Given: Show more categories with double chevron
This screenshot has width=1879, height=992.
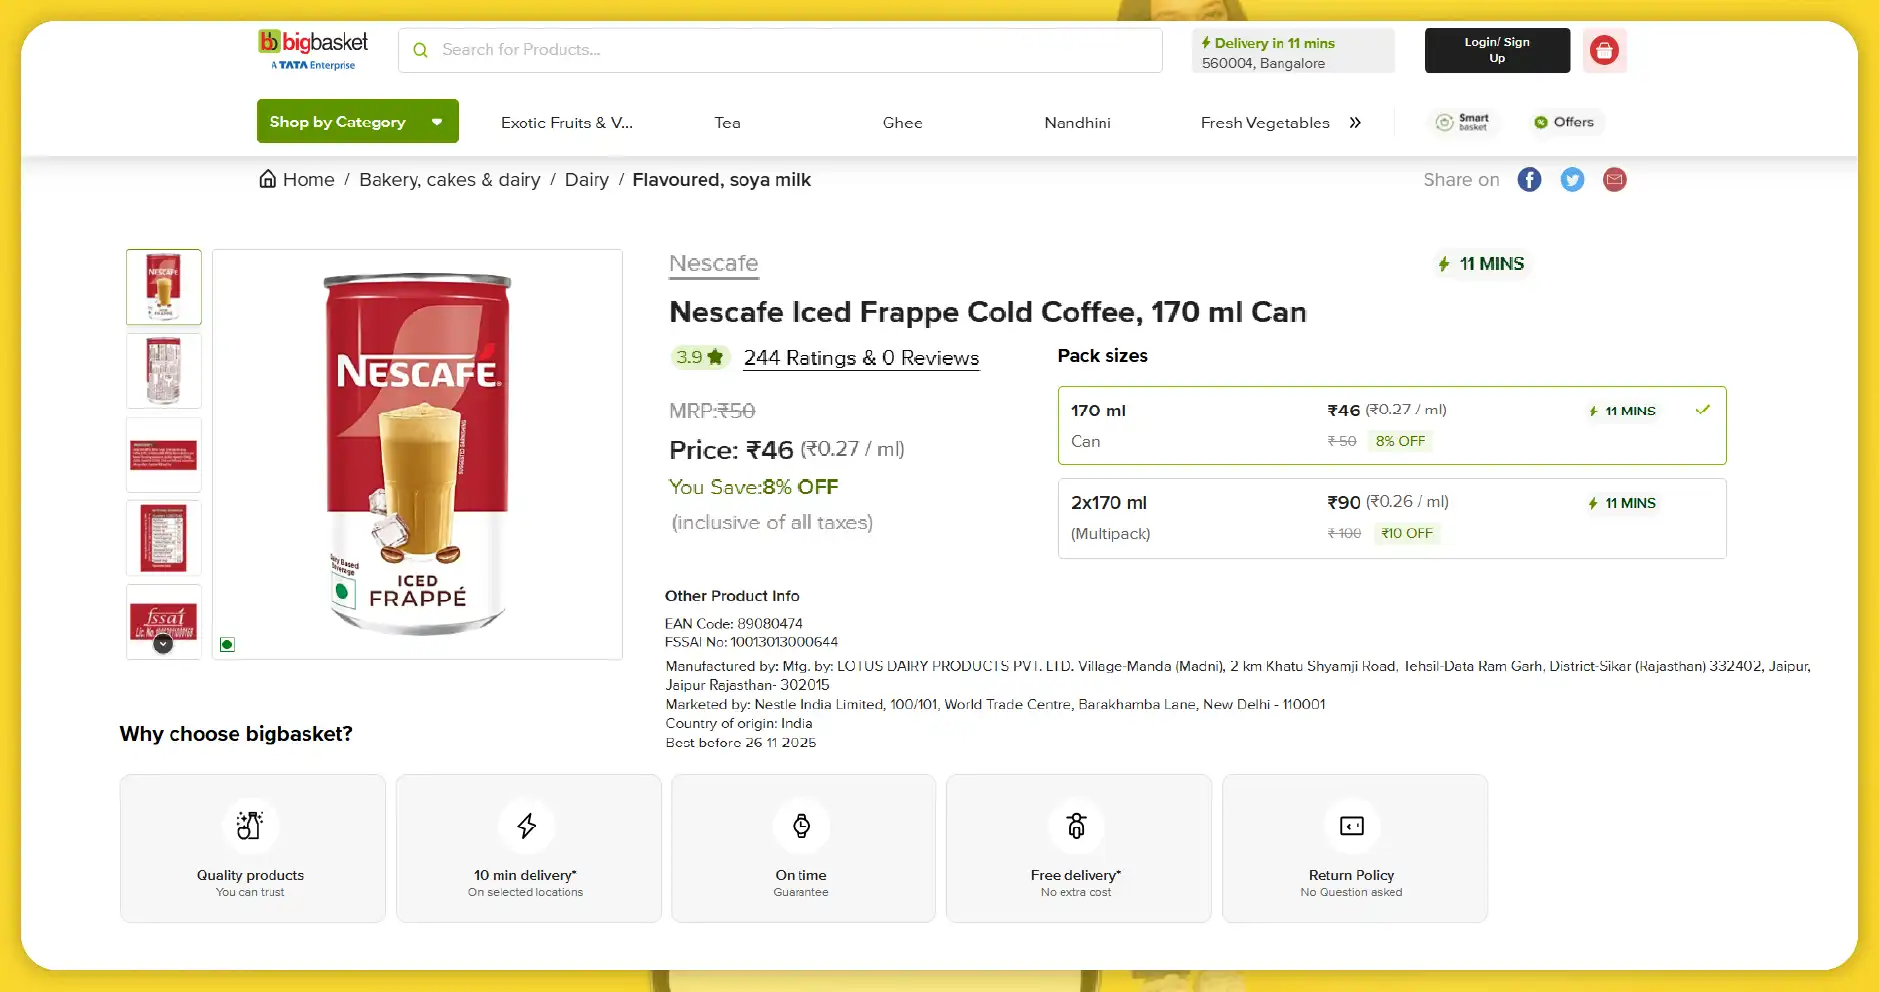Looking at the screenshot, I should click(x=1355, y=123).
